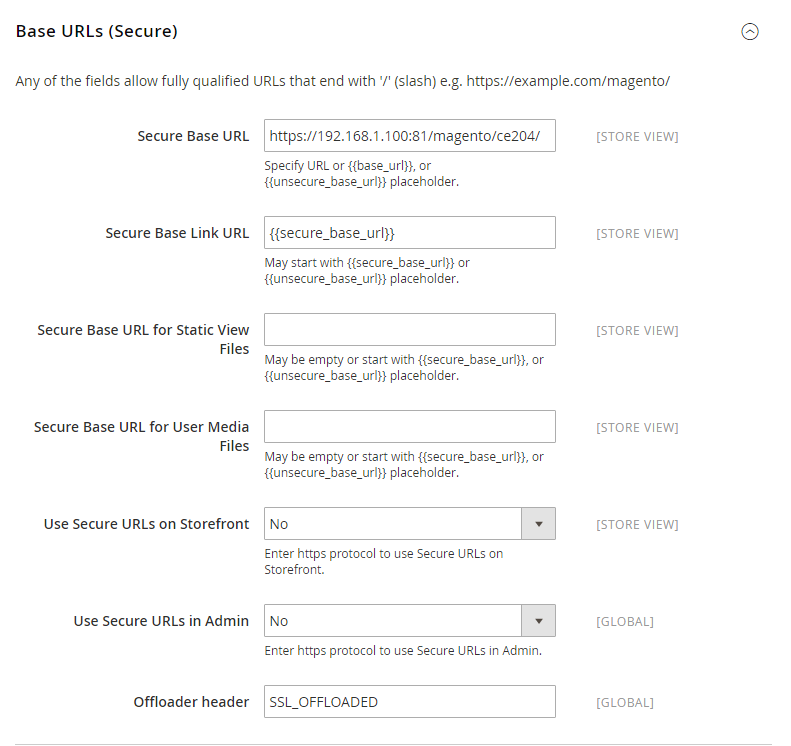
Task: Focus the Secure Base URL for Static View Files field
Action: coord(410,329)
